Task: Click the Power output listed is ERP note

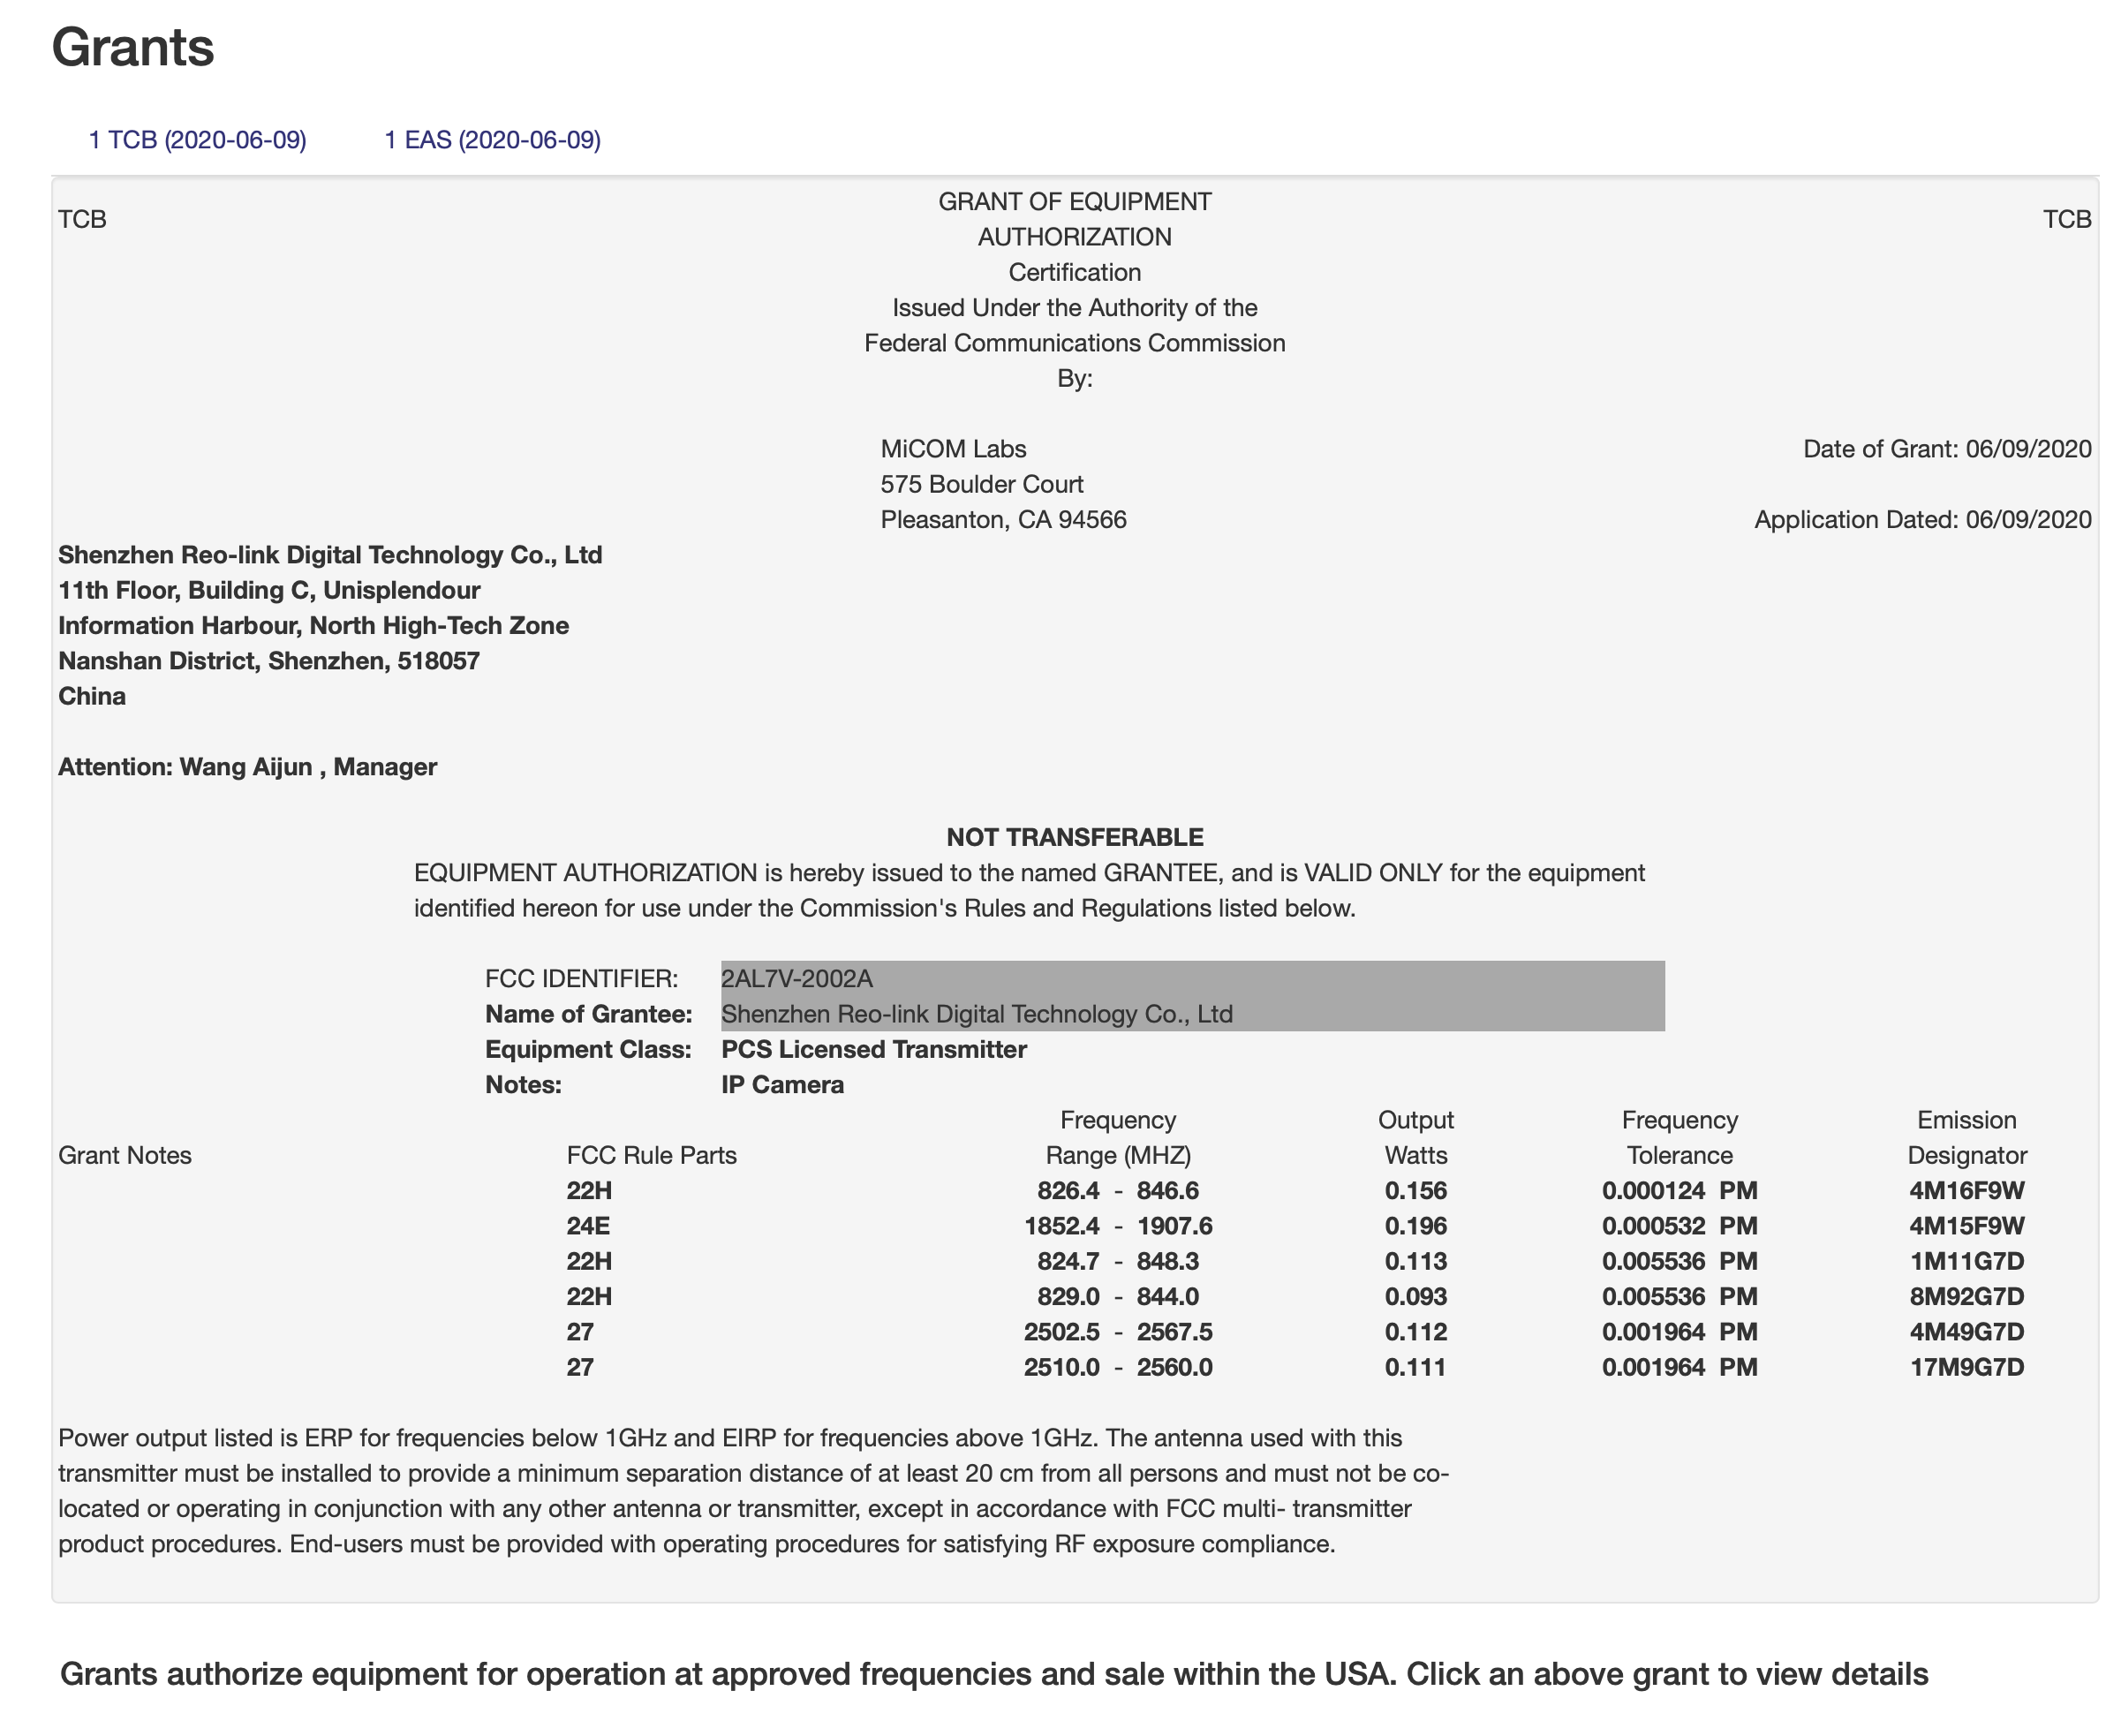Action: (754, 1490)
